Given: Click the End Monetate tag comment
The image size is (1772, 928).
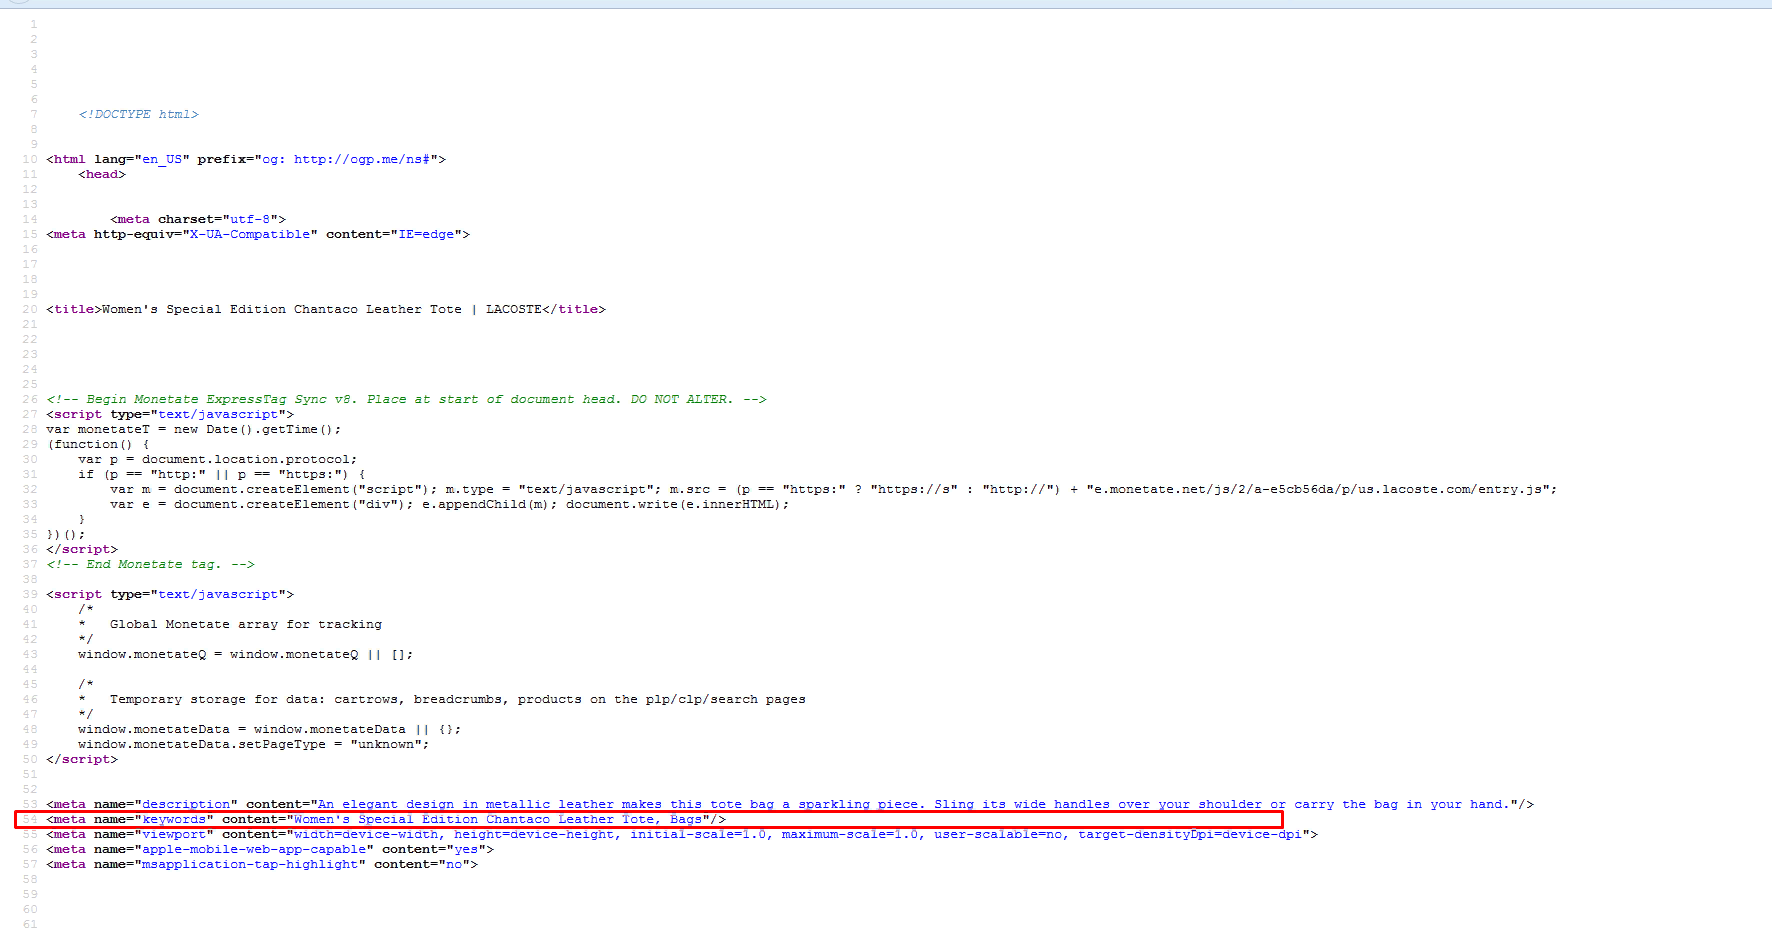Looking at the screenshot, I should click(x=150, y=564).
